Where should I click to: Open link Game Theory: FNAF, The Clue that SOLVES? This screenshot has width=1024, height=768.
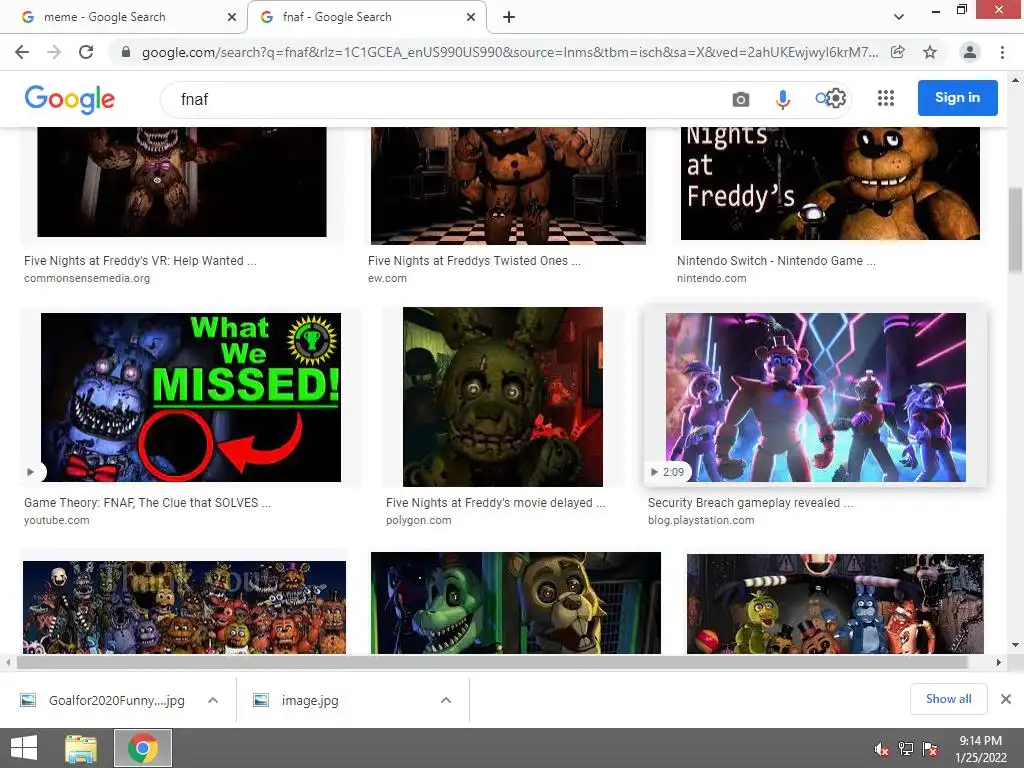click(x=147, y=503)
